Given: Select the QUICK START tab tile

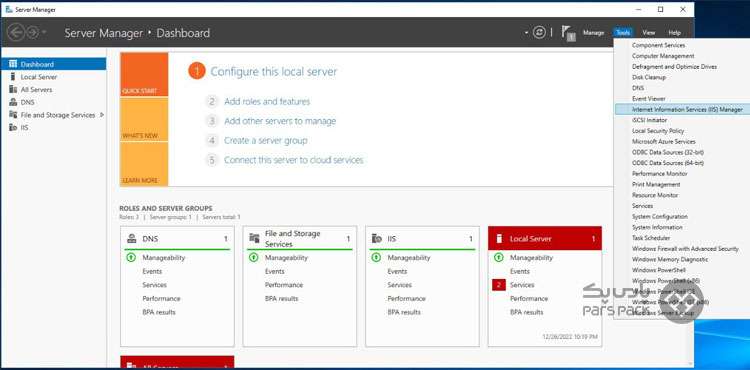Looking at the screenshot, I should tap(144, 75).
